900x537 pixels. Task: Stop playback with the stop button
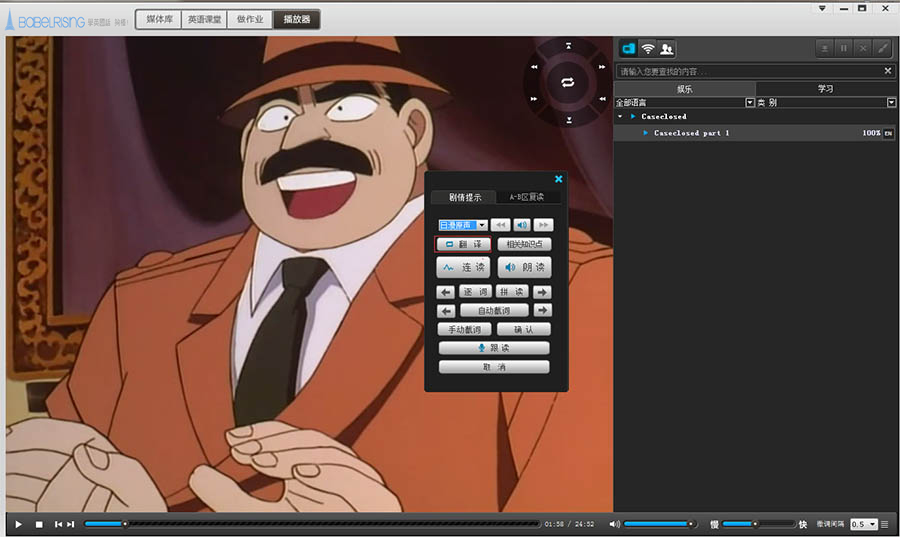39,524
